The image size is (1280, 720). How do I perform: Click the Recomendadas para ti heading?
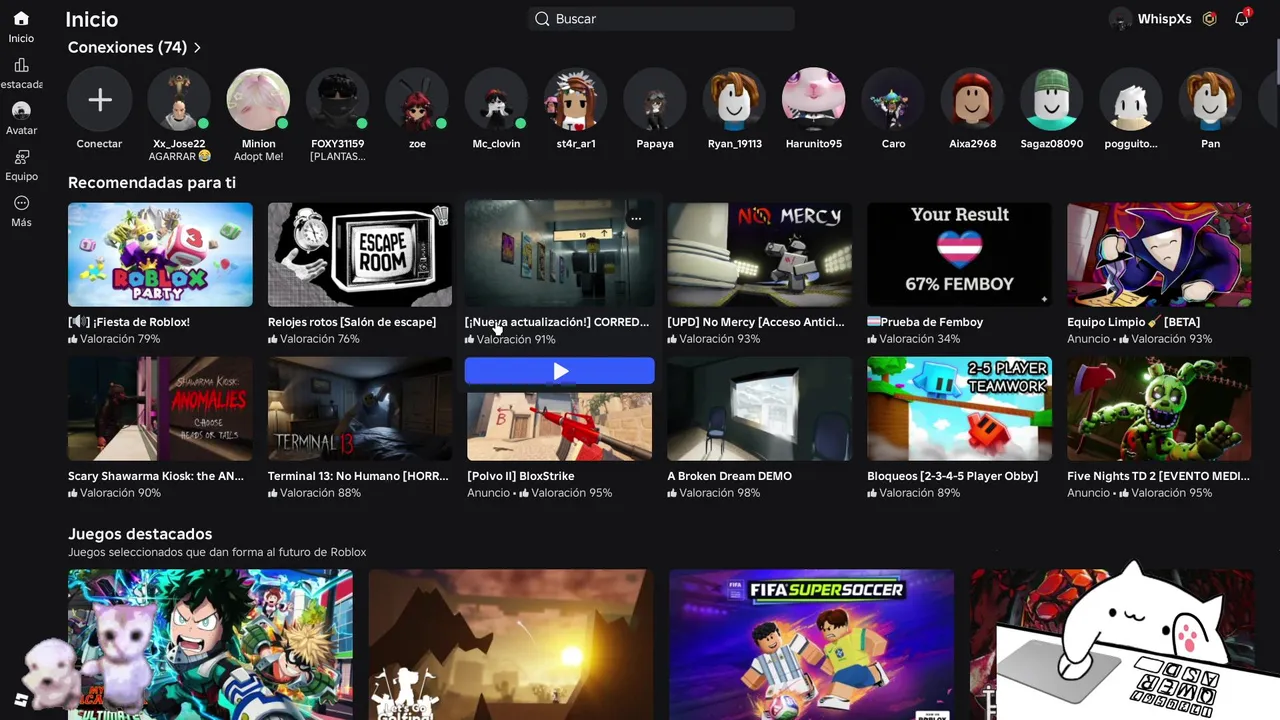click(152, 183)
